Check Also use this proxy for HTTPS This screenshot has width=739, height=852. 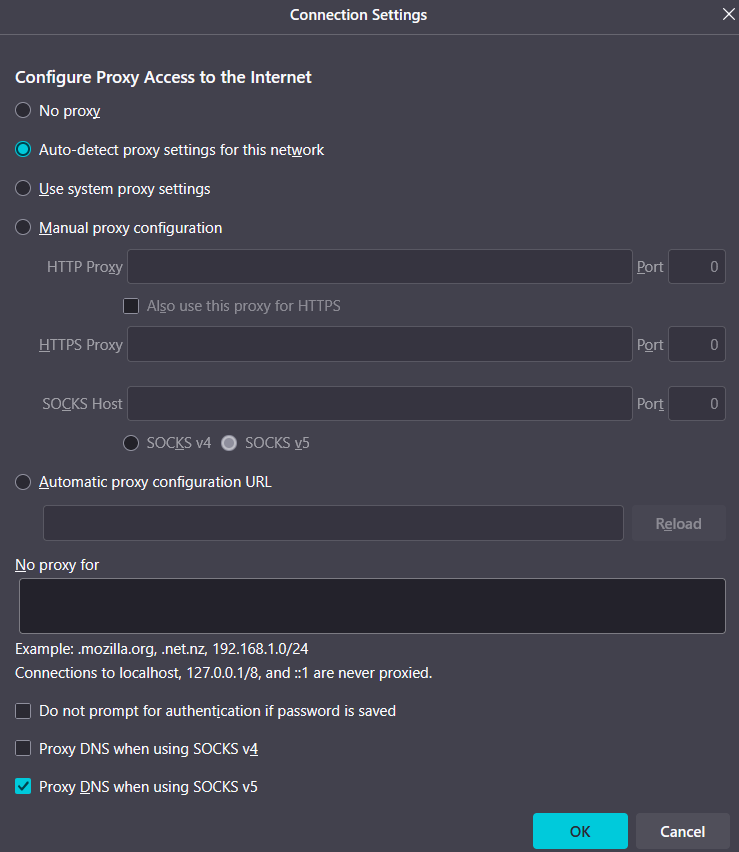coord(131,306)
